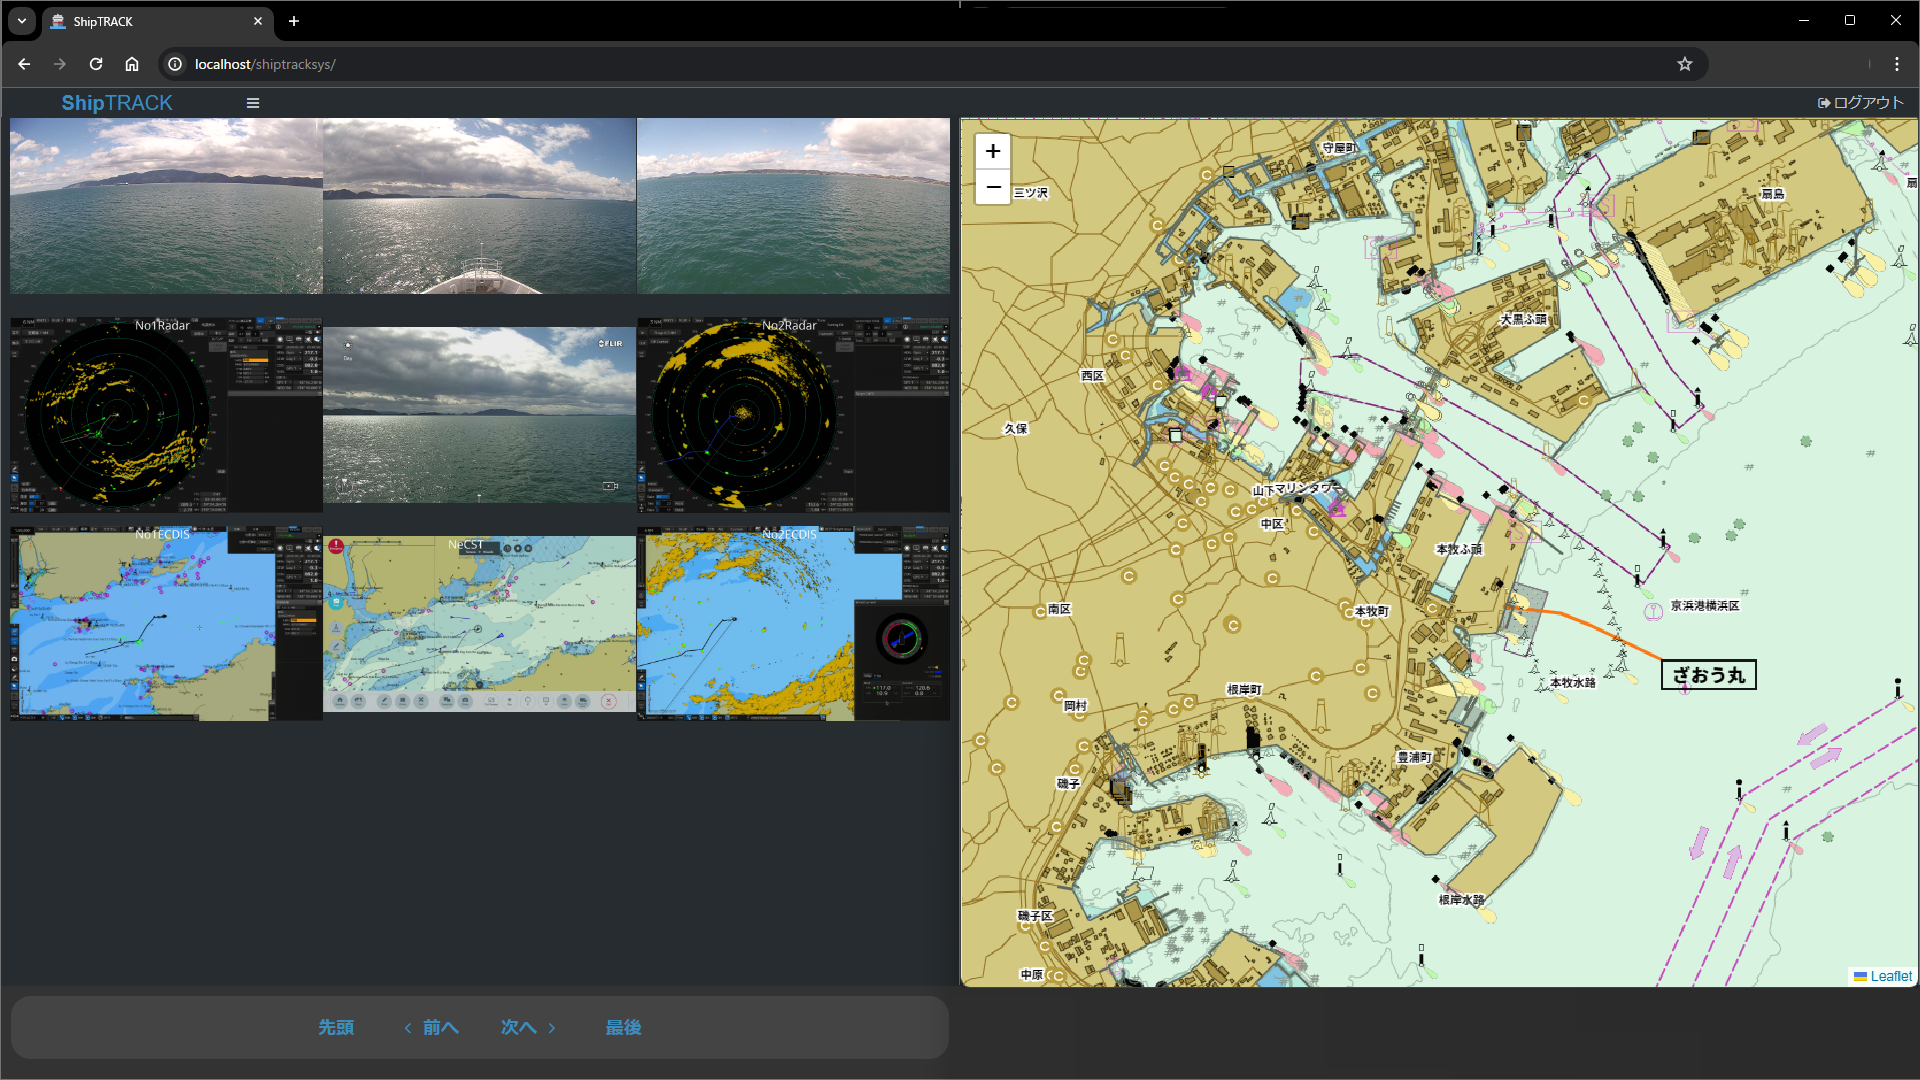Click the Leaflet attribution link

coord(1890,976)
